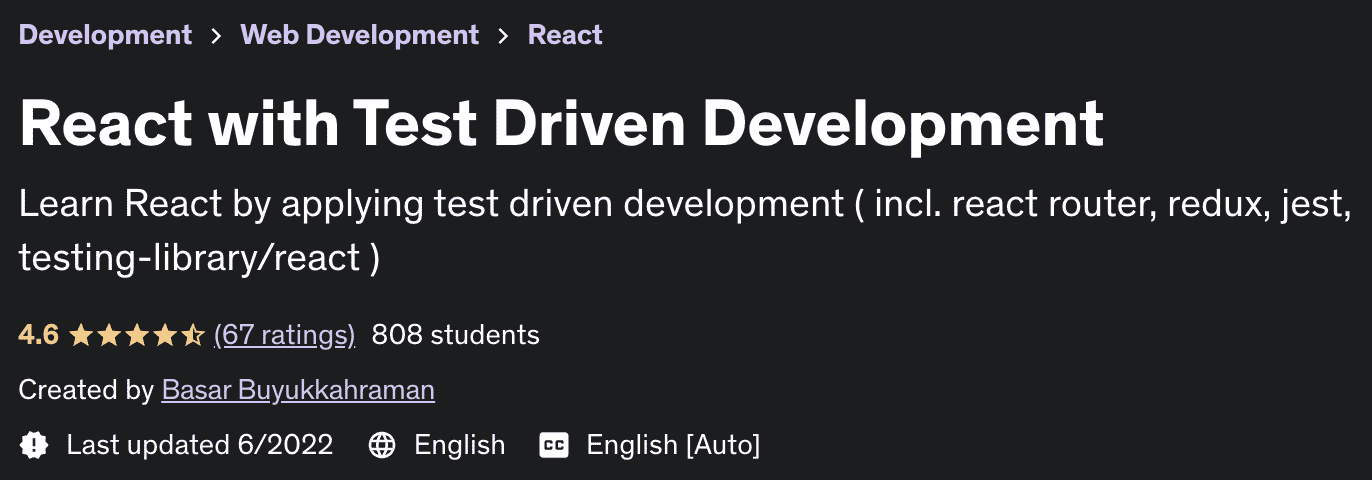Click the half-filled fifth rating star

tap(193, 335)
